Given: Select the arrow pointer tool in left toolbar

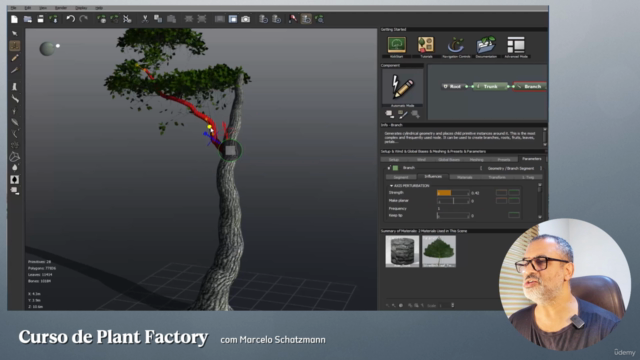Looking at the screenshot, I should [x=15, y=33].
